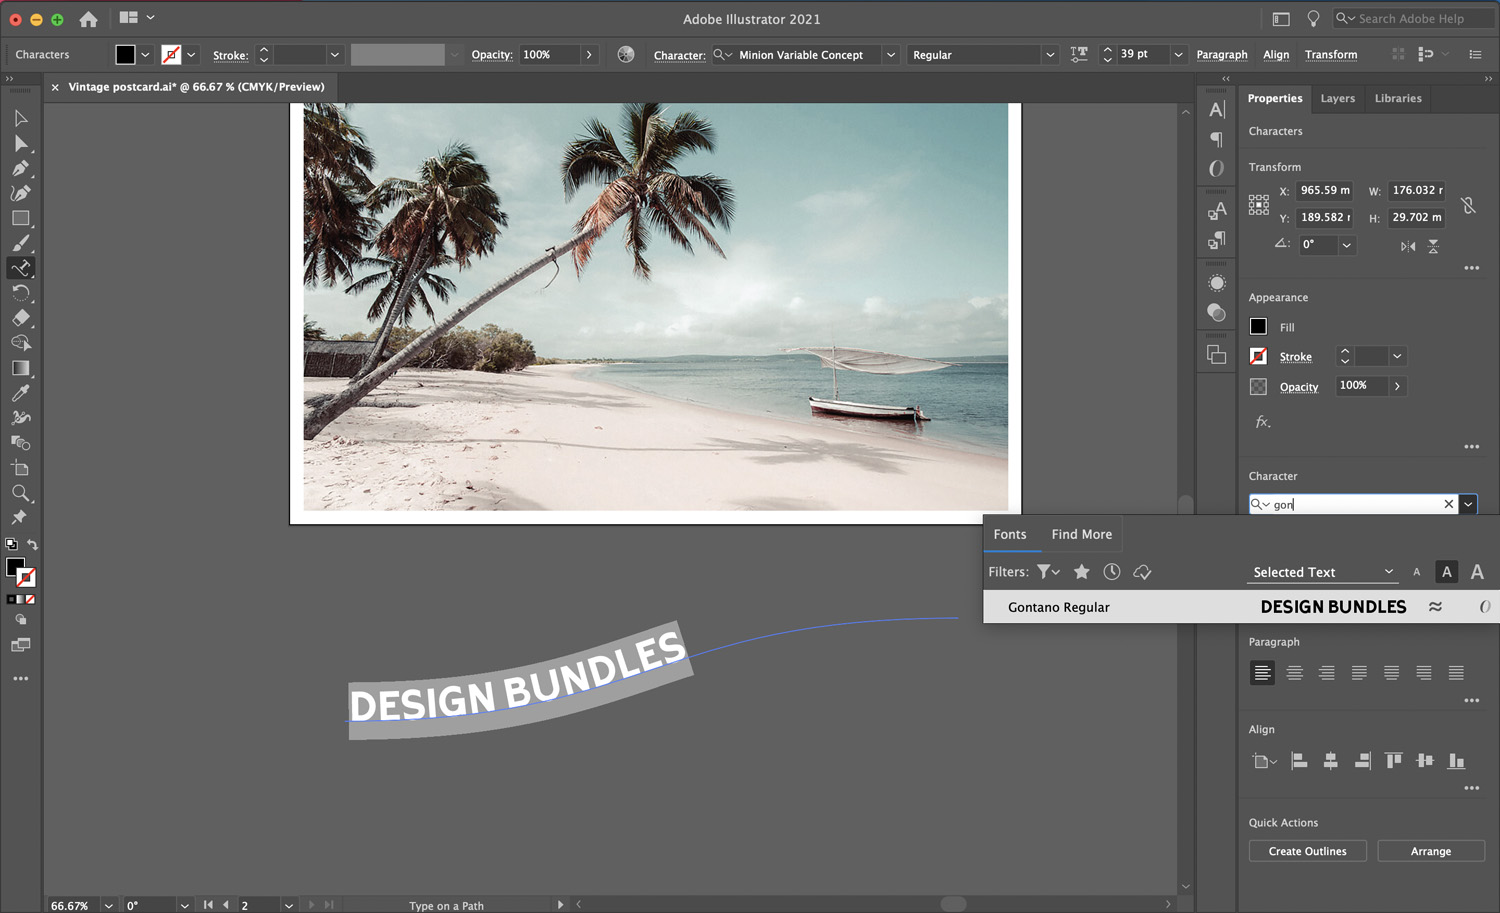The image size is (1500, 913).
Task: Select the Pen tool
Action: point(20,168)
